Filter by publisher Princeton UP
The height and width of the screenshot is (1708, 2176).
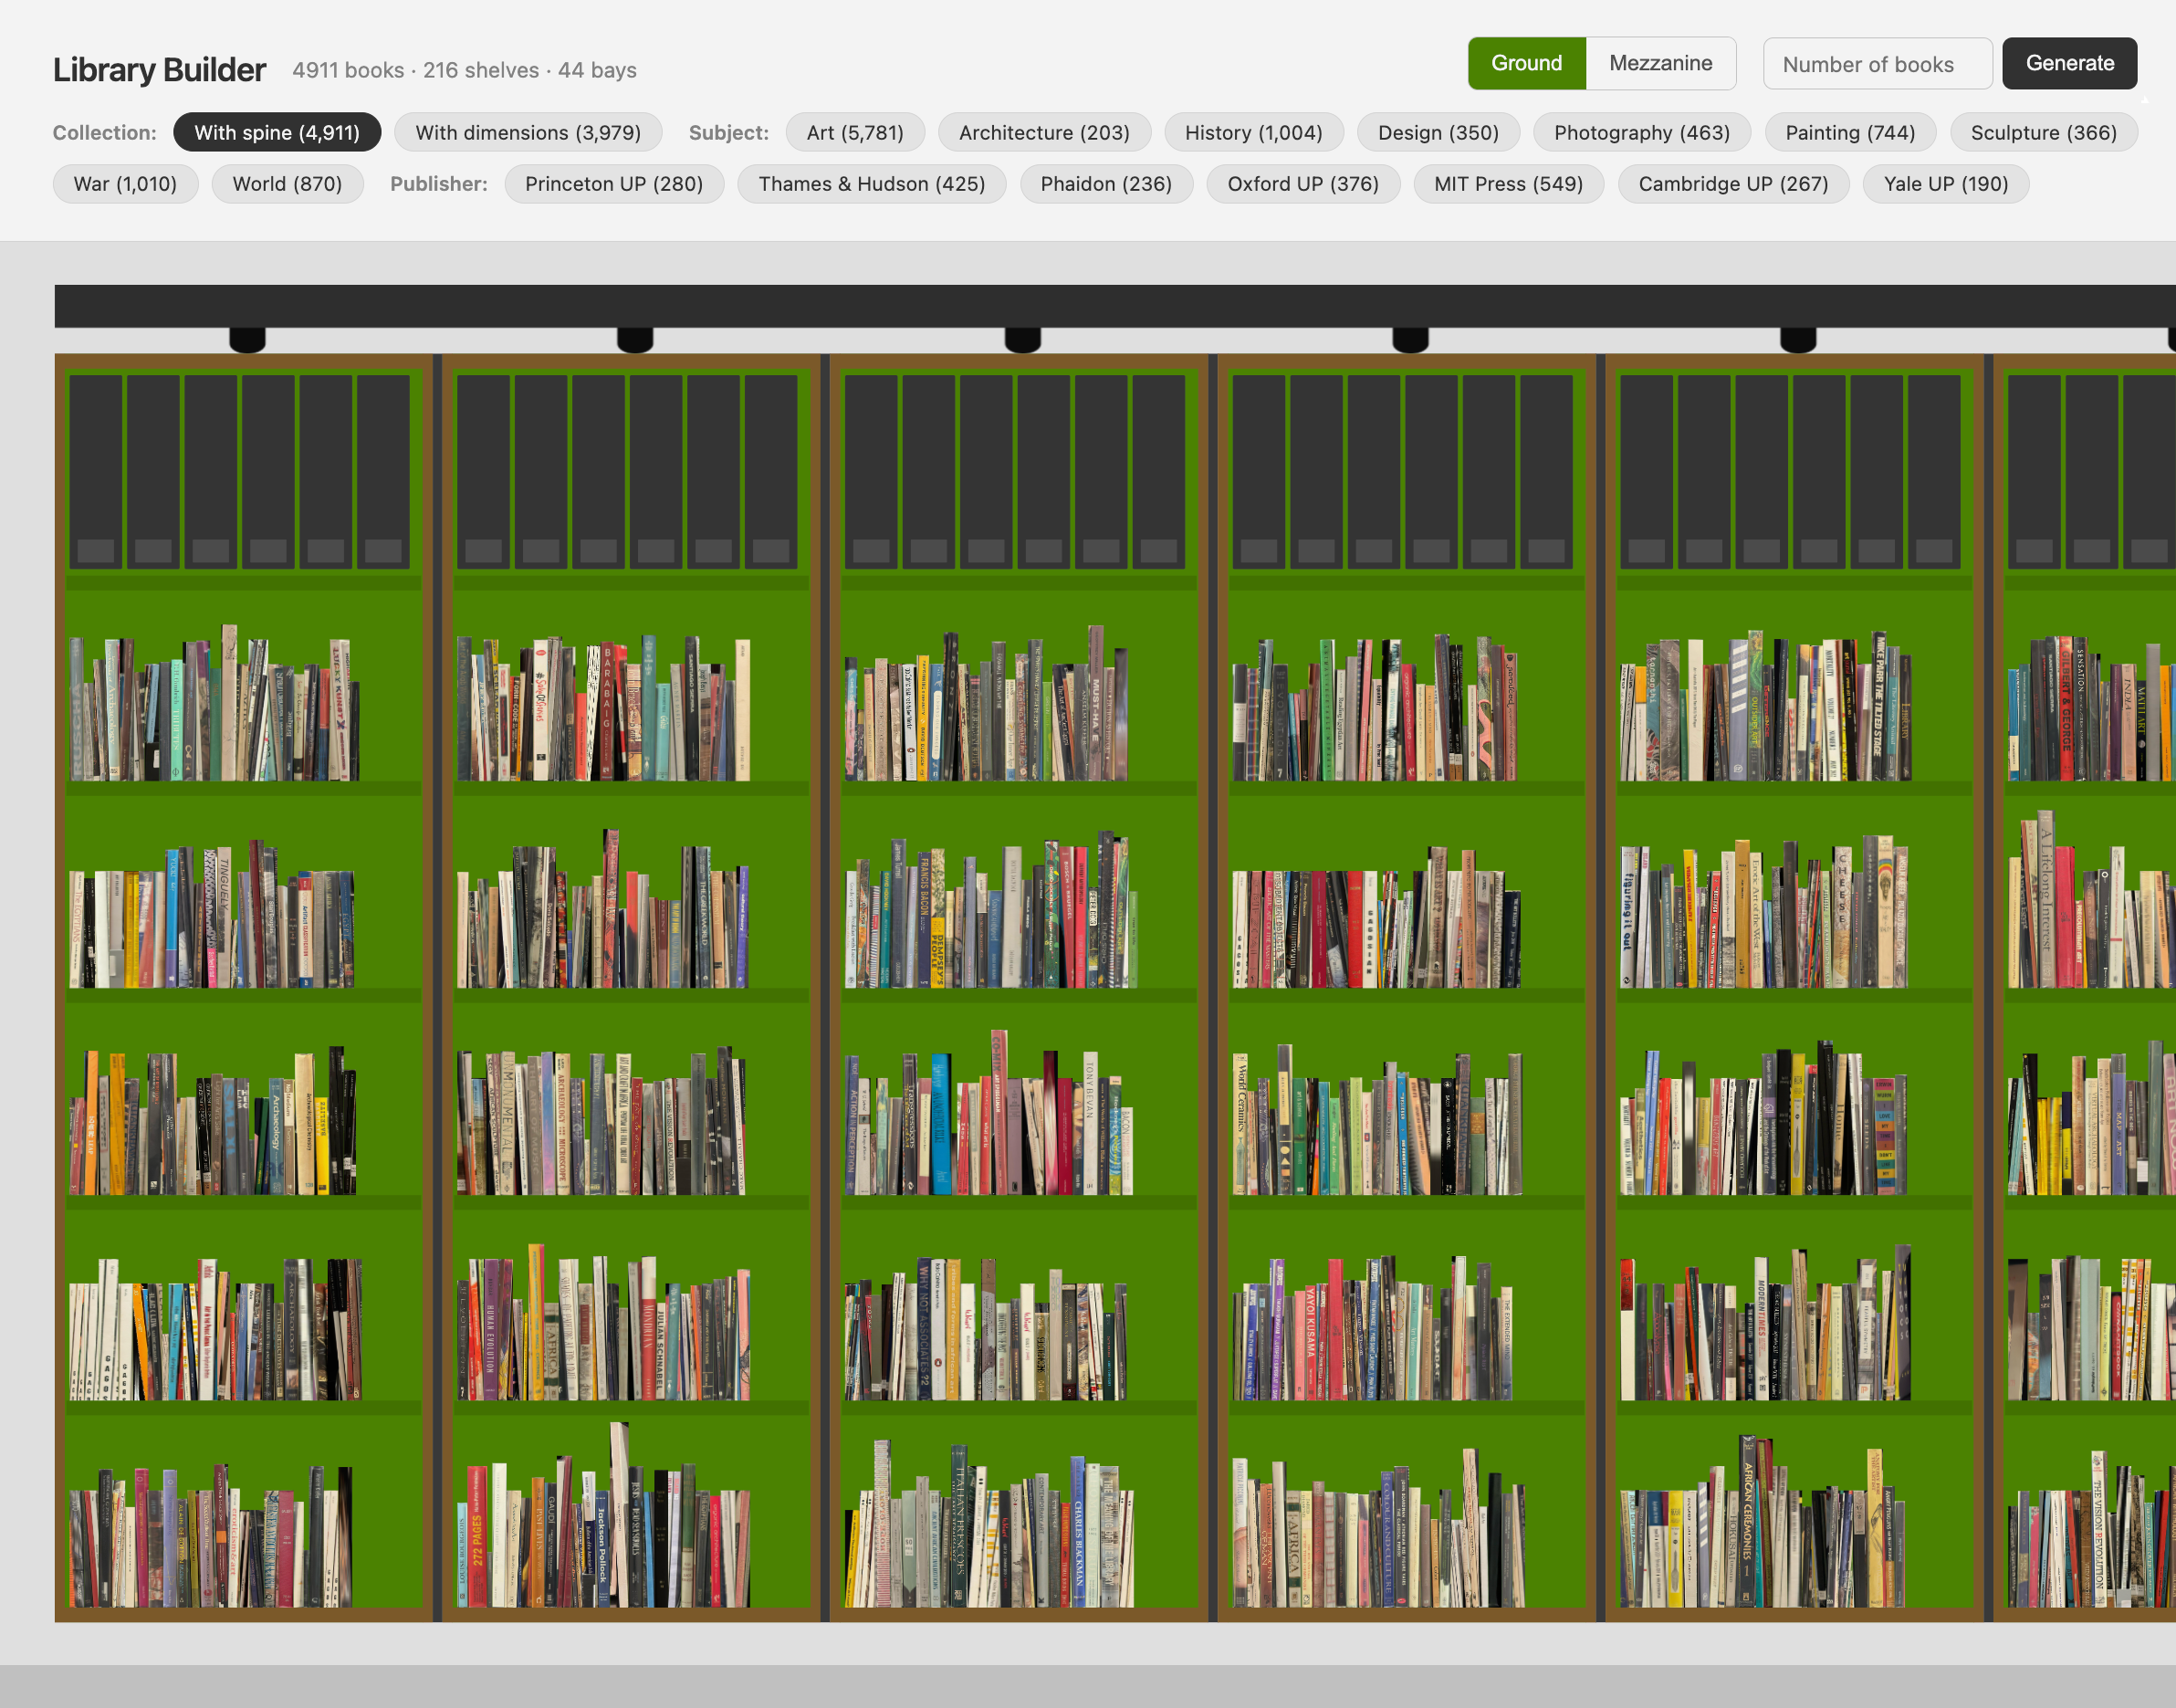click(x=615, y=184)
